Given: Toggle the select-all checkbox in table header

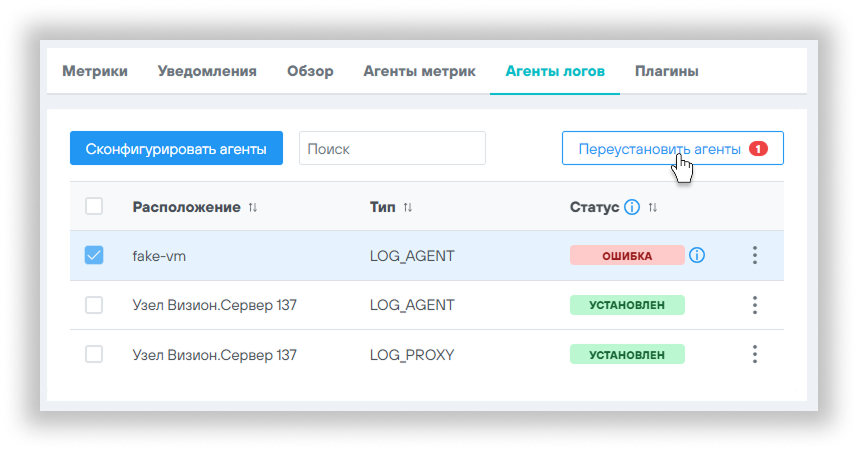Looking at the screenshot, I should point(94,207).
